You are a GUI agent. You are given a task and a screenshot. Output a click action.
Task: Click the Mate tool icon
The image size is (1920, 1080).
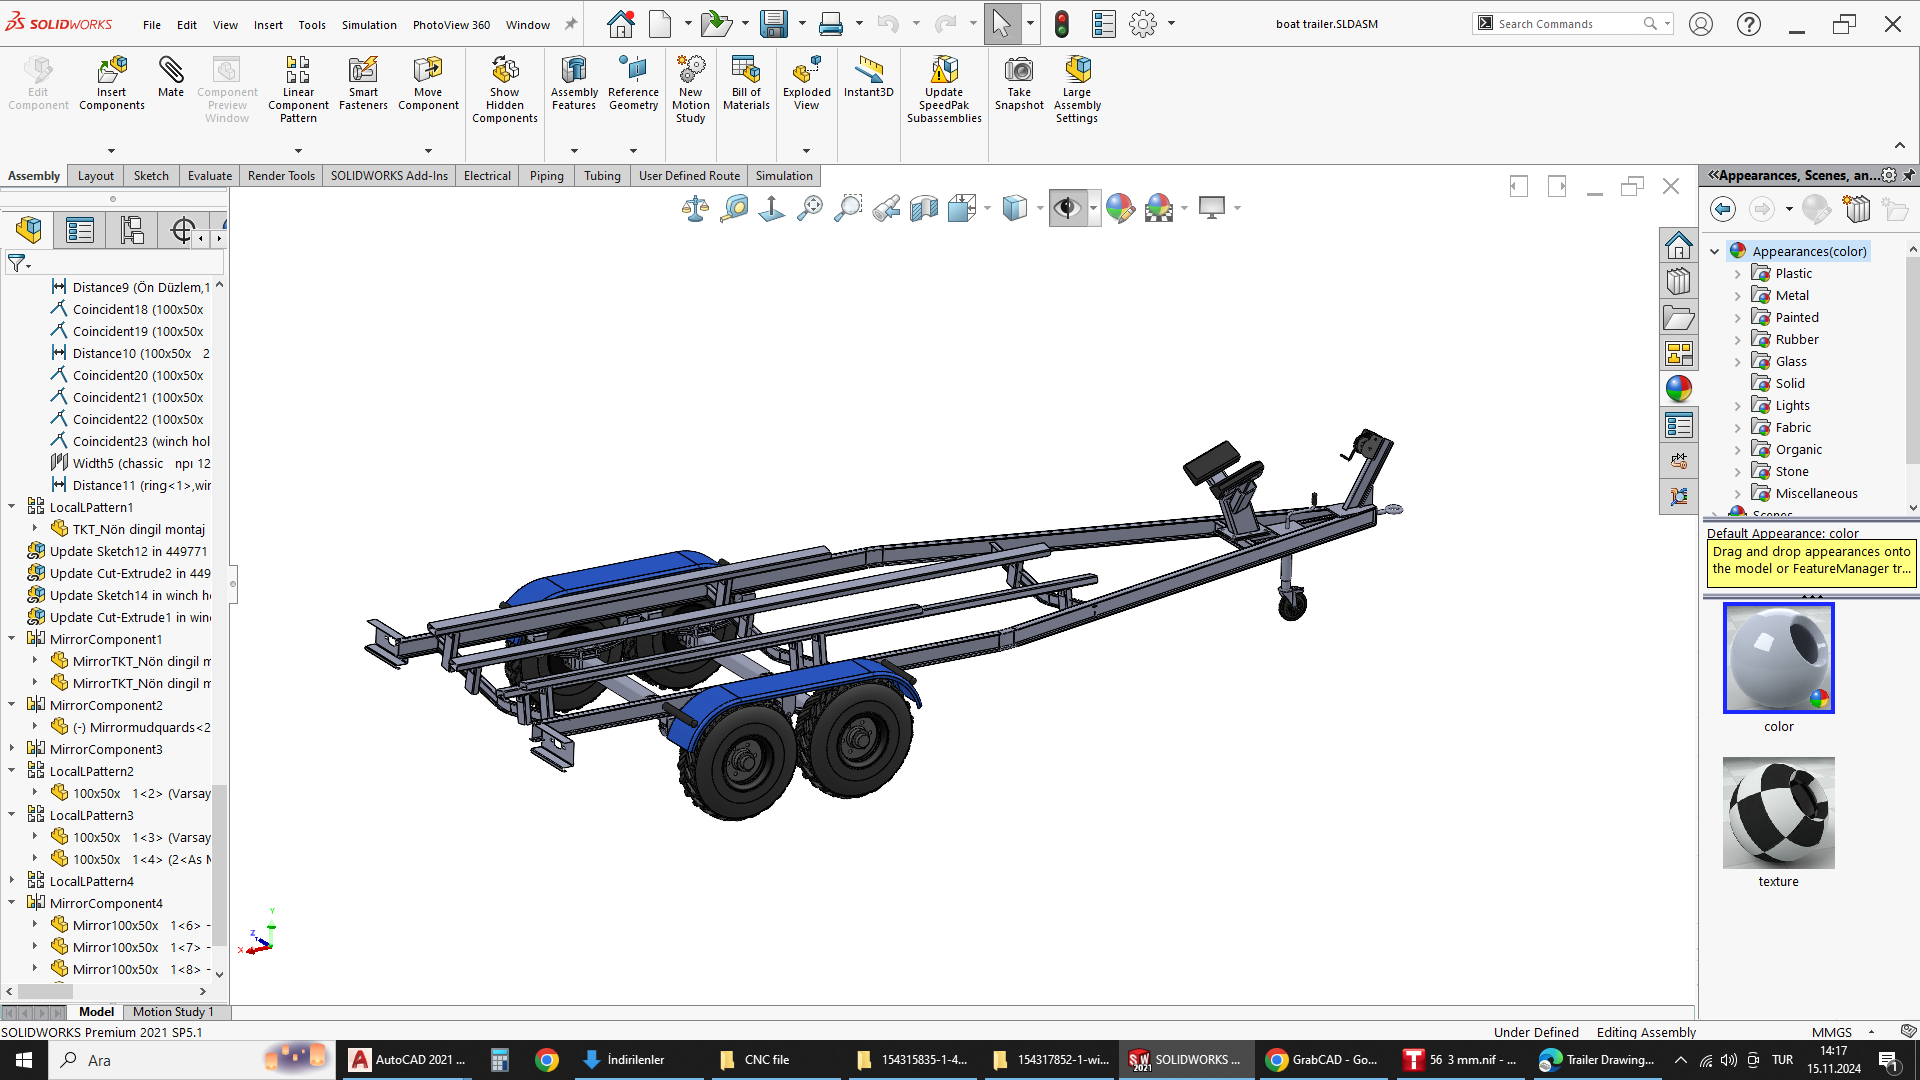pyautogui.click(x=170, y=71)
